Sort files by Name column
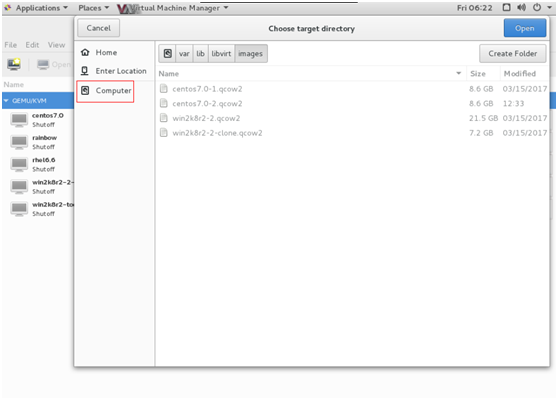This screenshot has height=400, width=558. [x=169, y=74]
